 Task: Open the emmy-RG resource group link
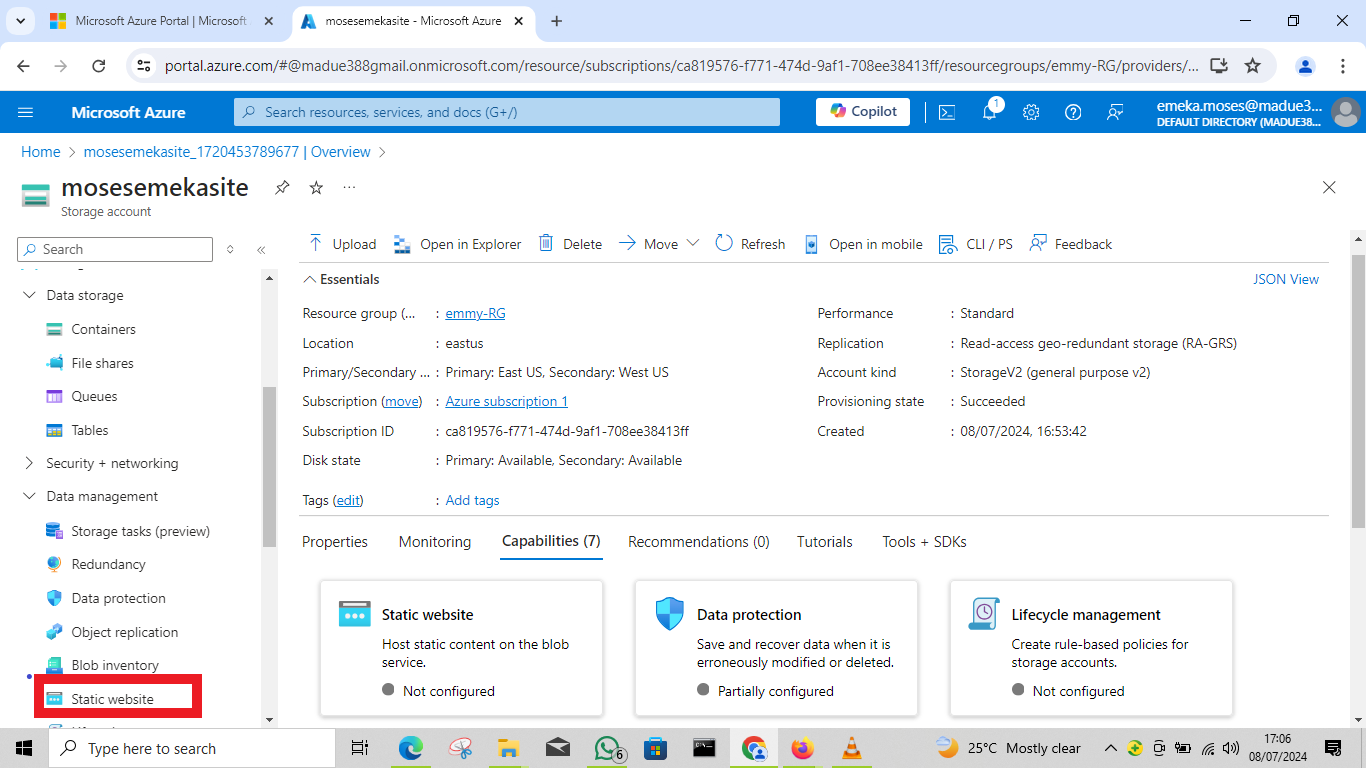point(476,314)
